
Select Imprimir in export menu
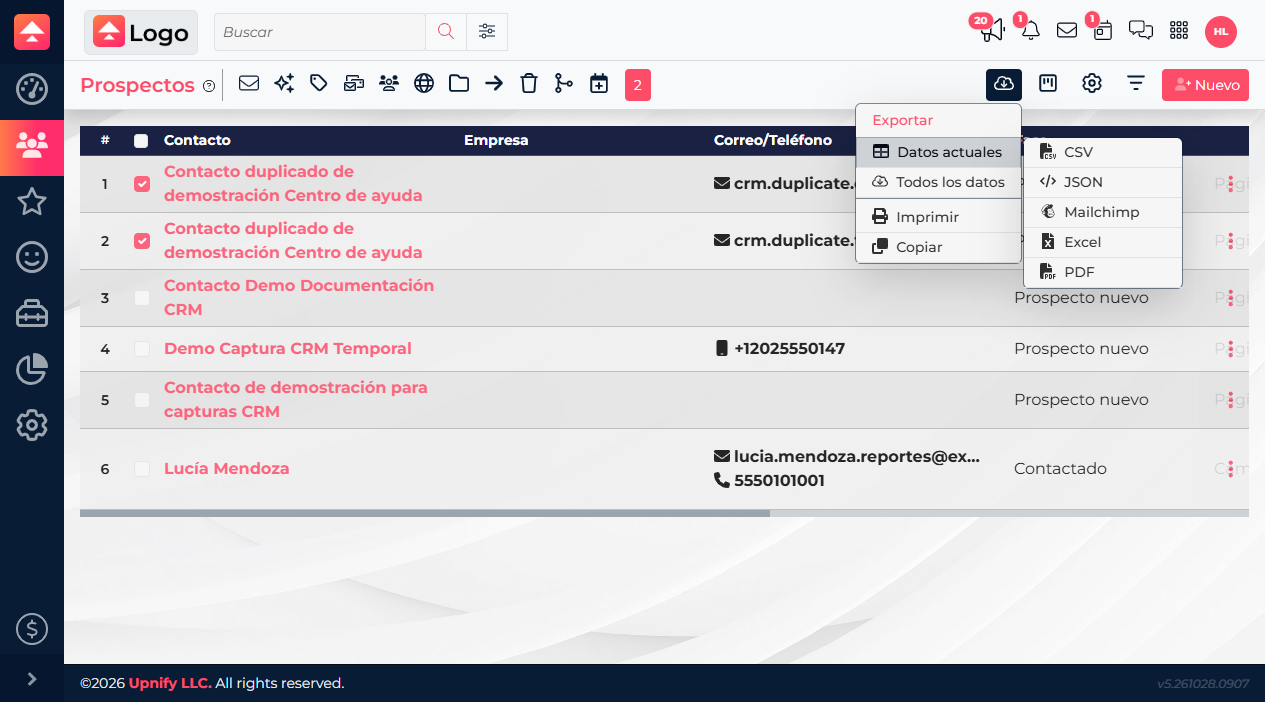tap(938, 217)
